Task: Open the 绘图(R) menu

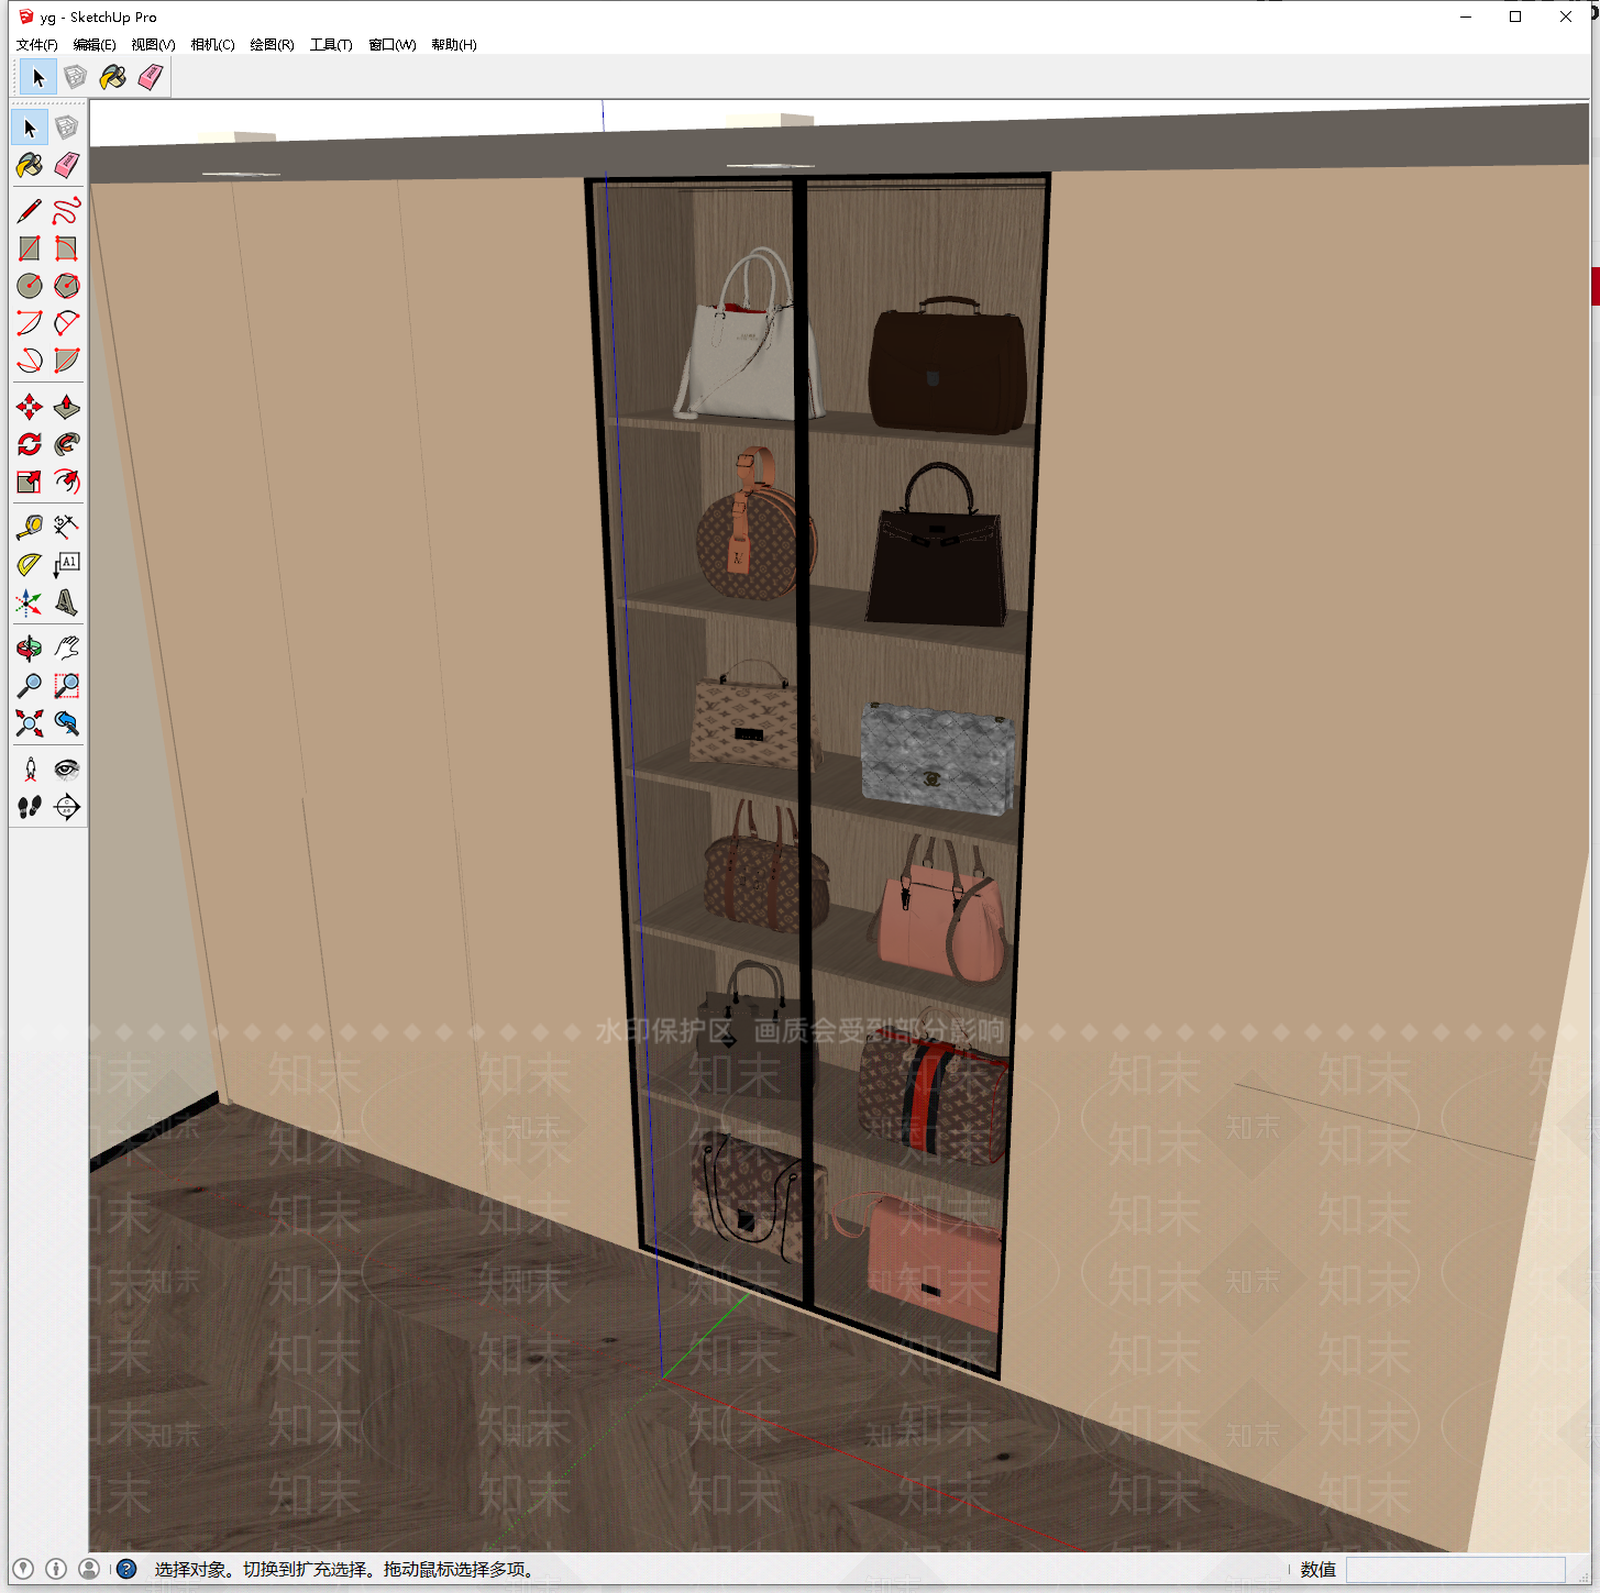Action: coord(272,45)
